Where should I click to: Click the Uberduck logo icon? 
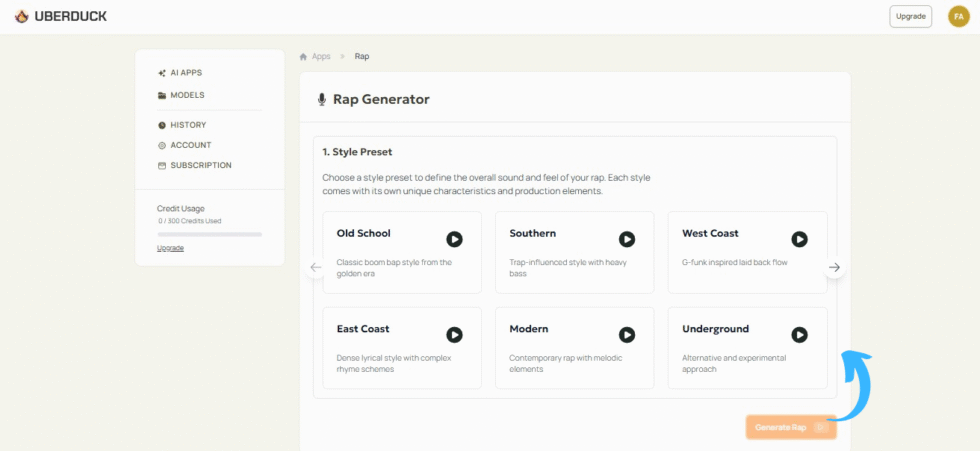tap(21, 16)
